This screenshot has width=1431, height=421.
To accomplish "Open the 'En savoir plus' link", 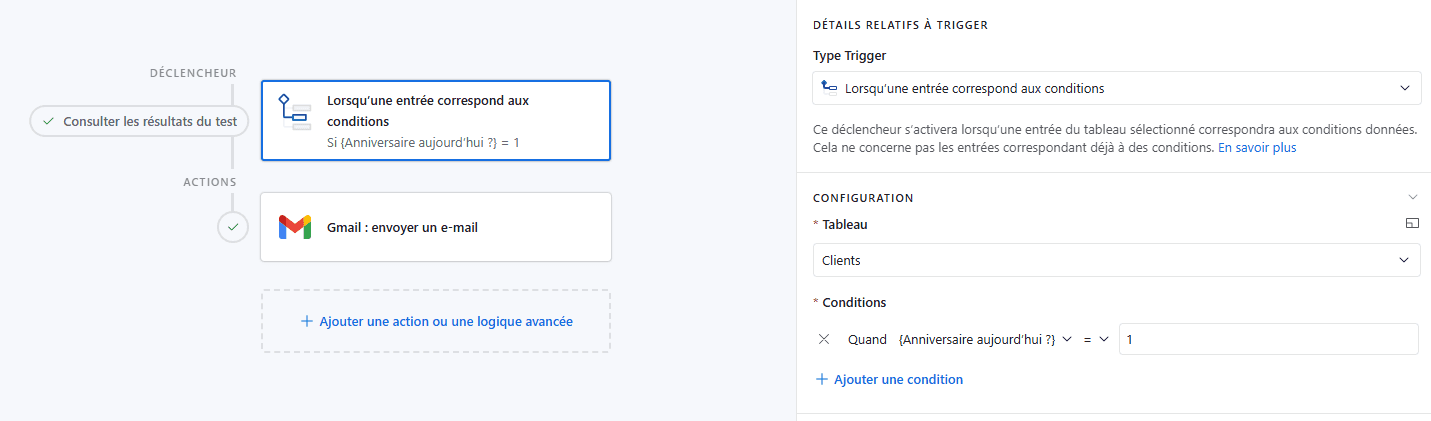I will tap(1256, 148).
